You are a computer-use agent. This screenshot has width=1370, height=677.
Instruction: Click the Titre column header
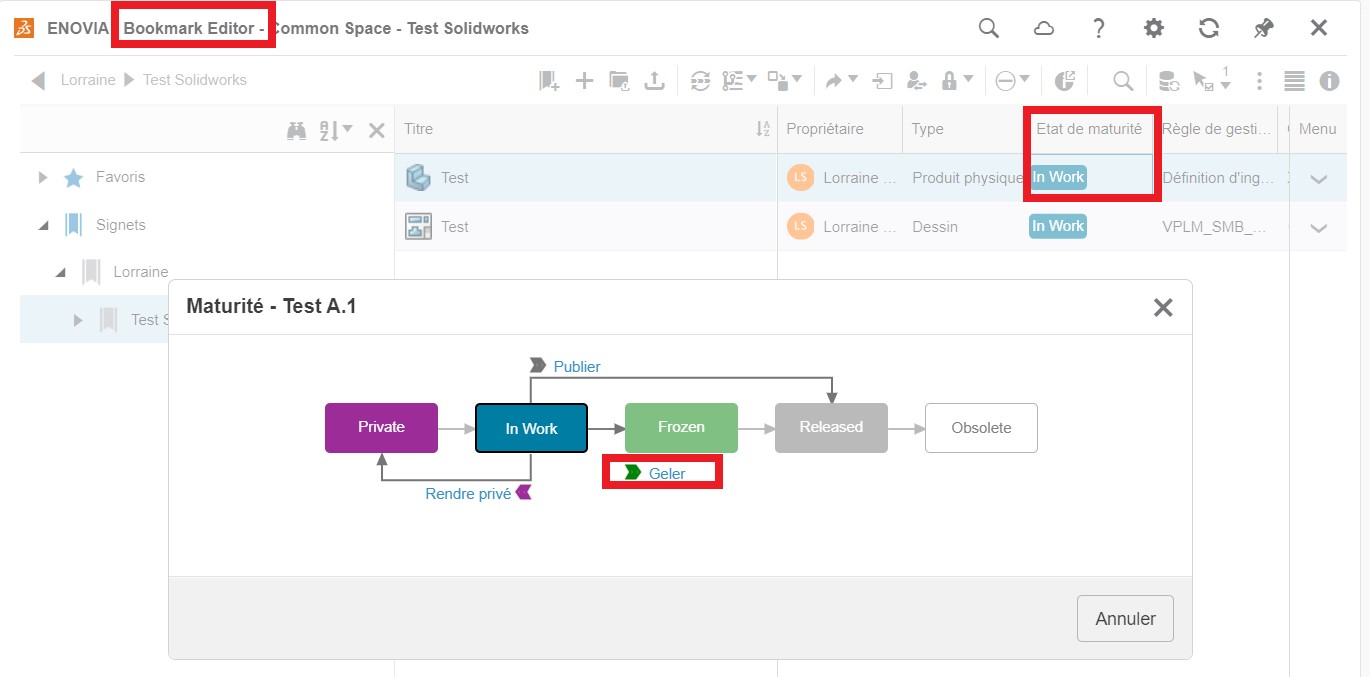tap(419, 129)
